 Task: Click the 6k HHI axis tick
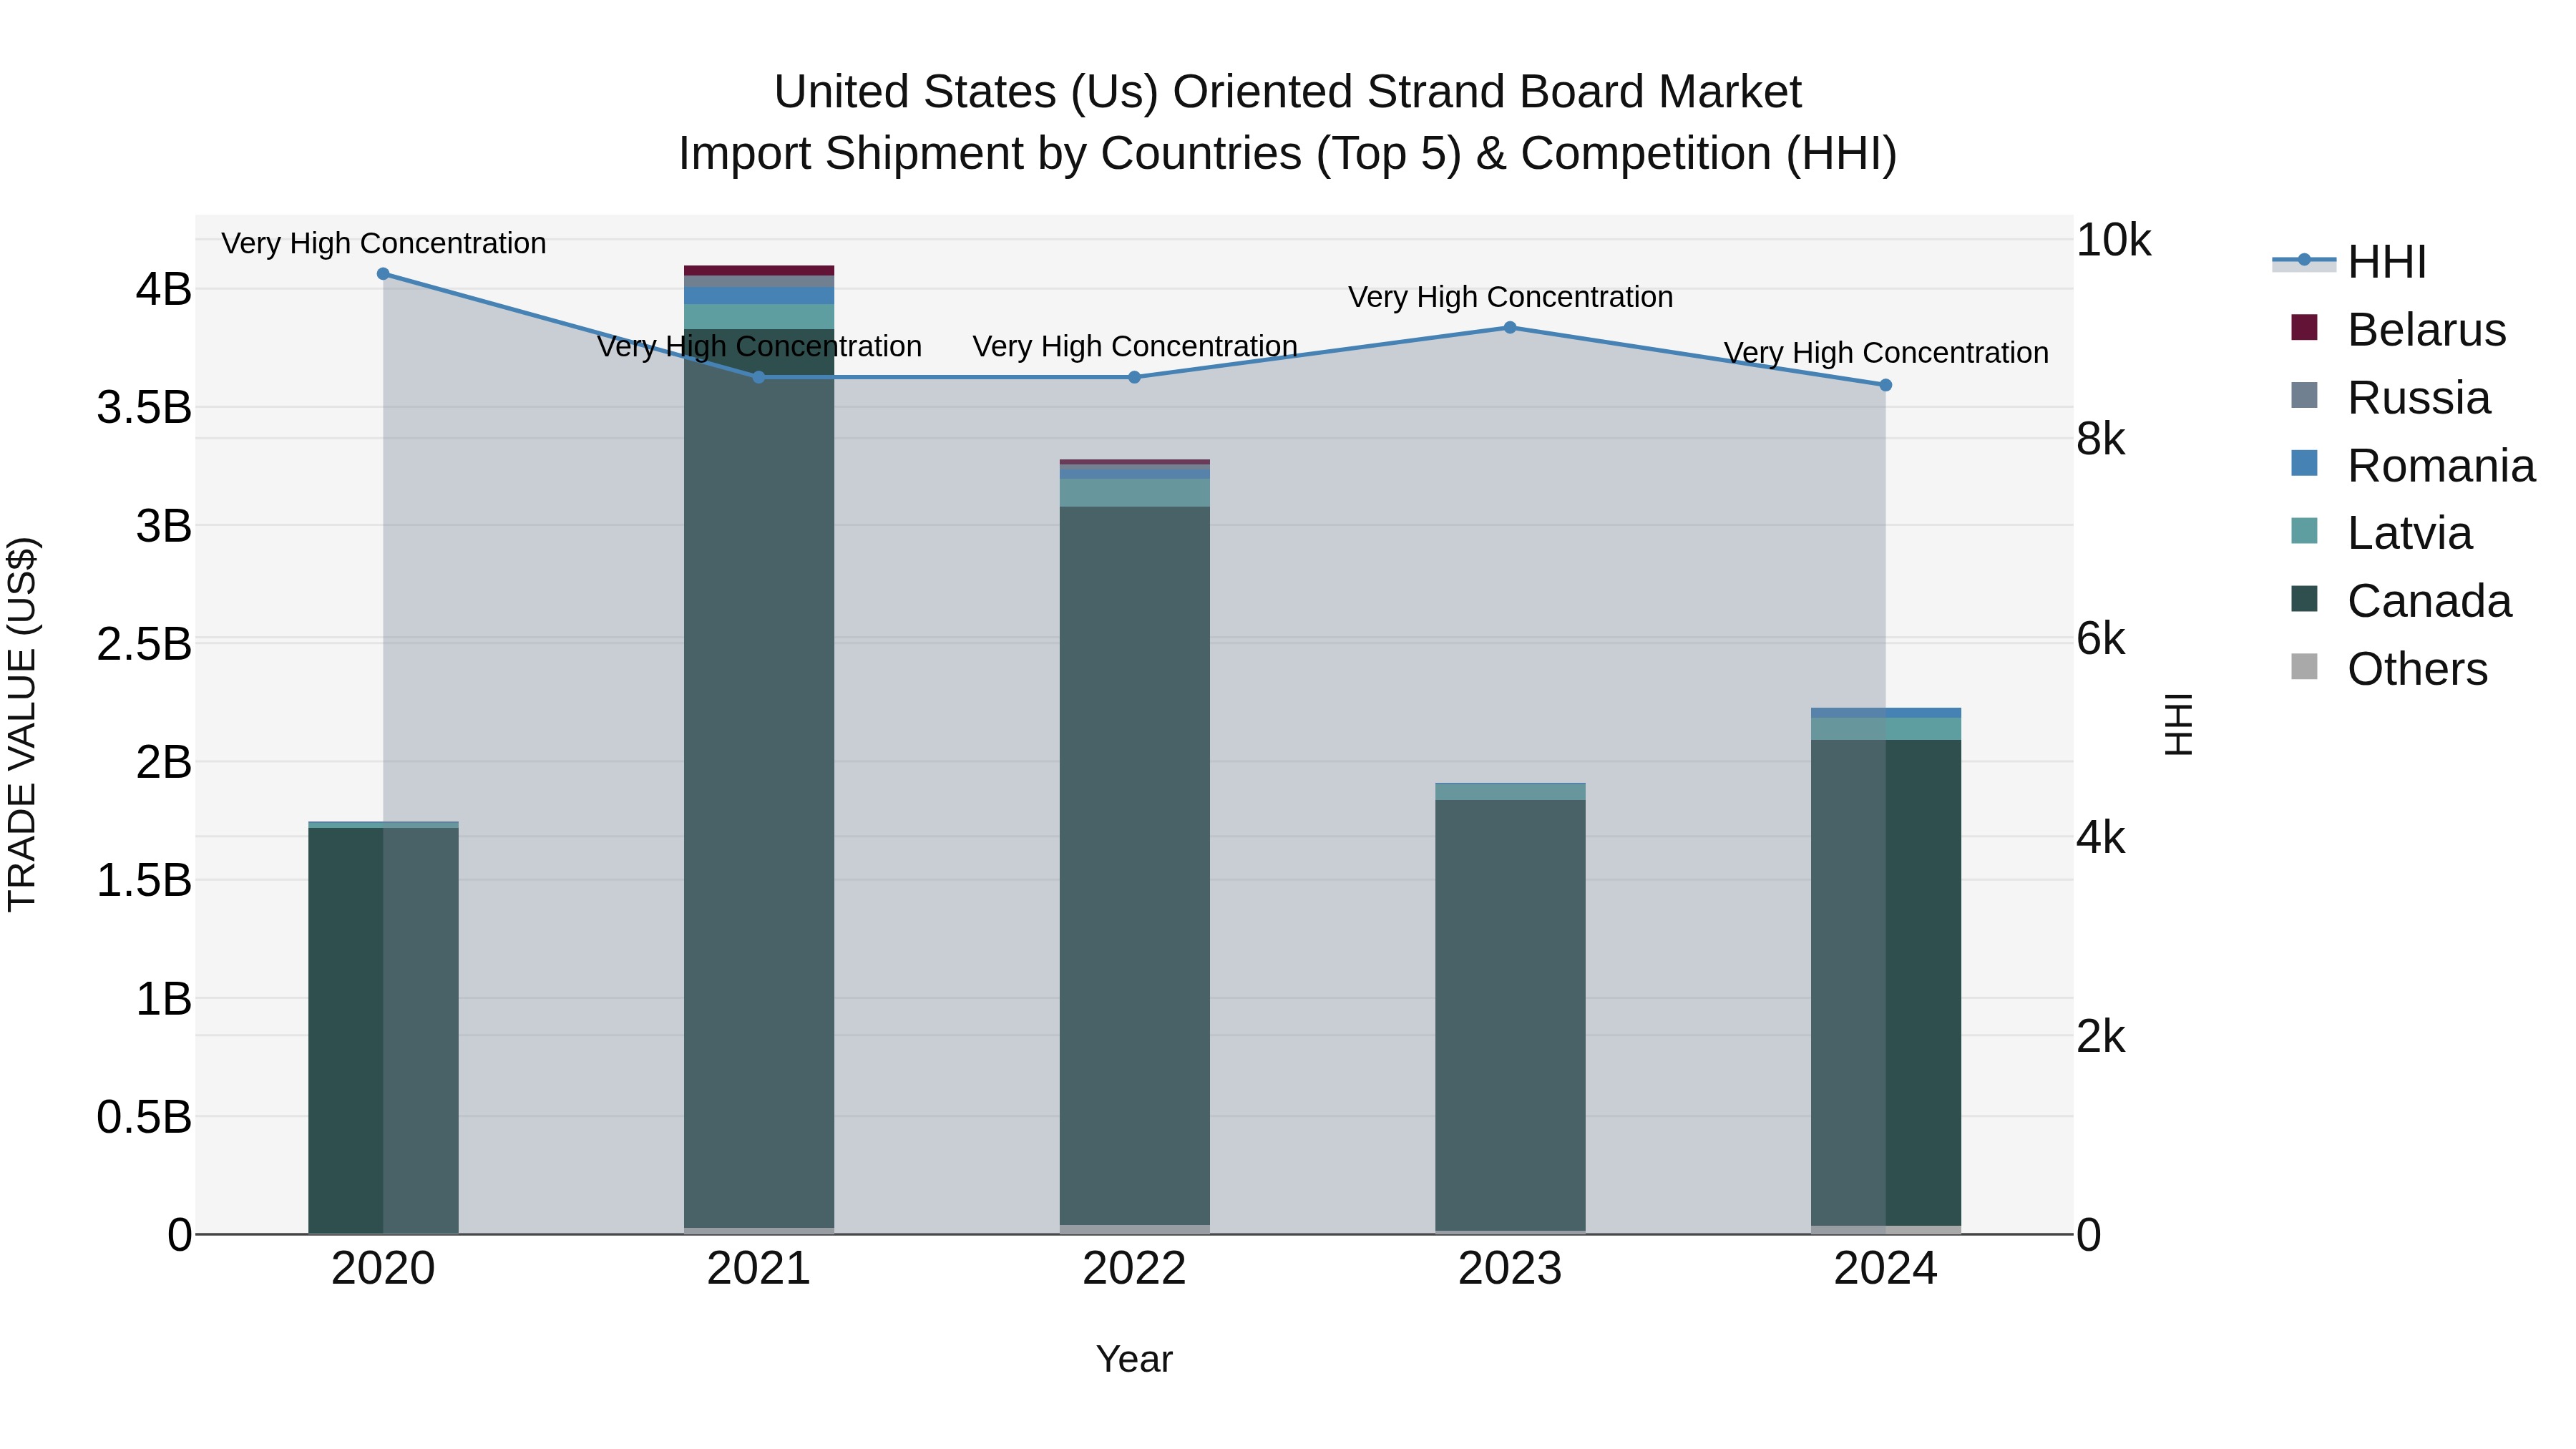(2101, 639)
